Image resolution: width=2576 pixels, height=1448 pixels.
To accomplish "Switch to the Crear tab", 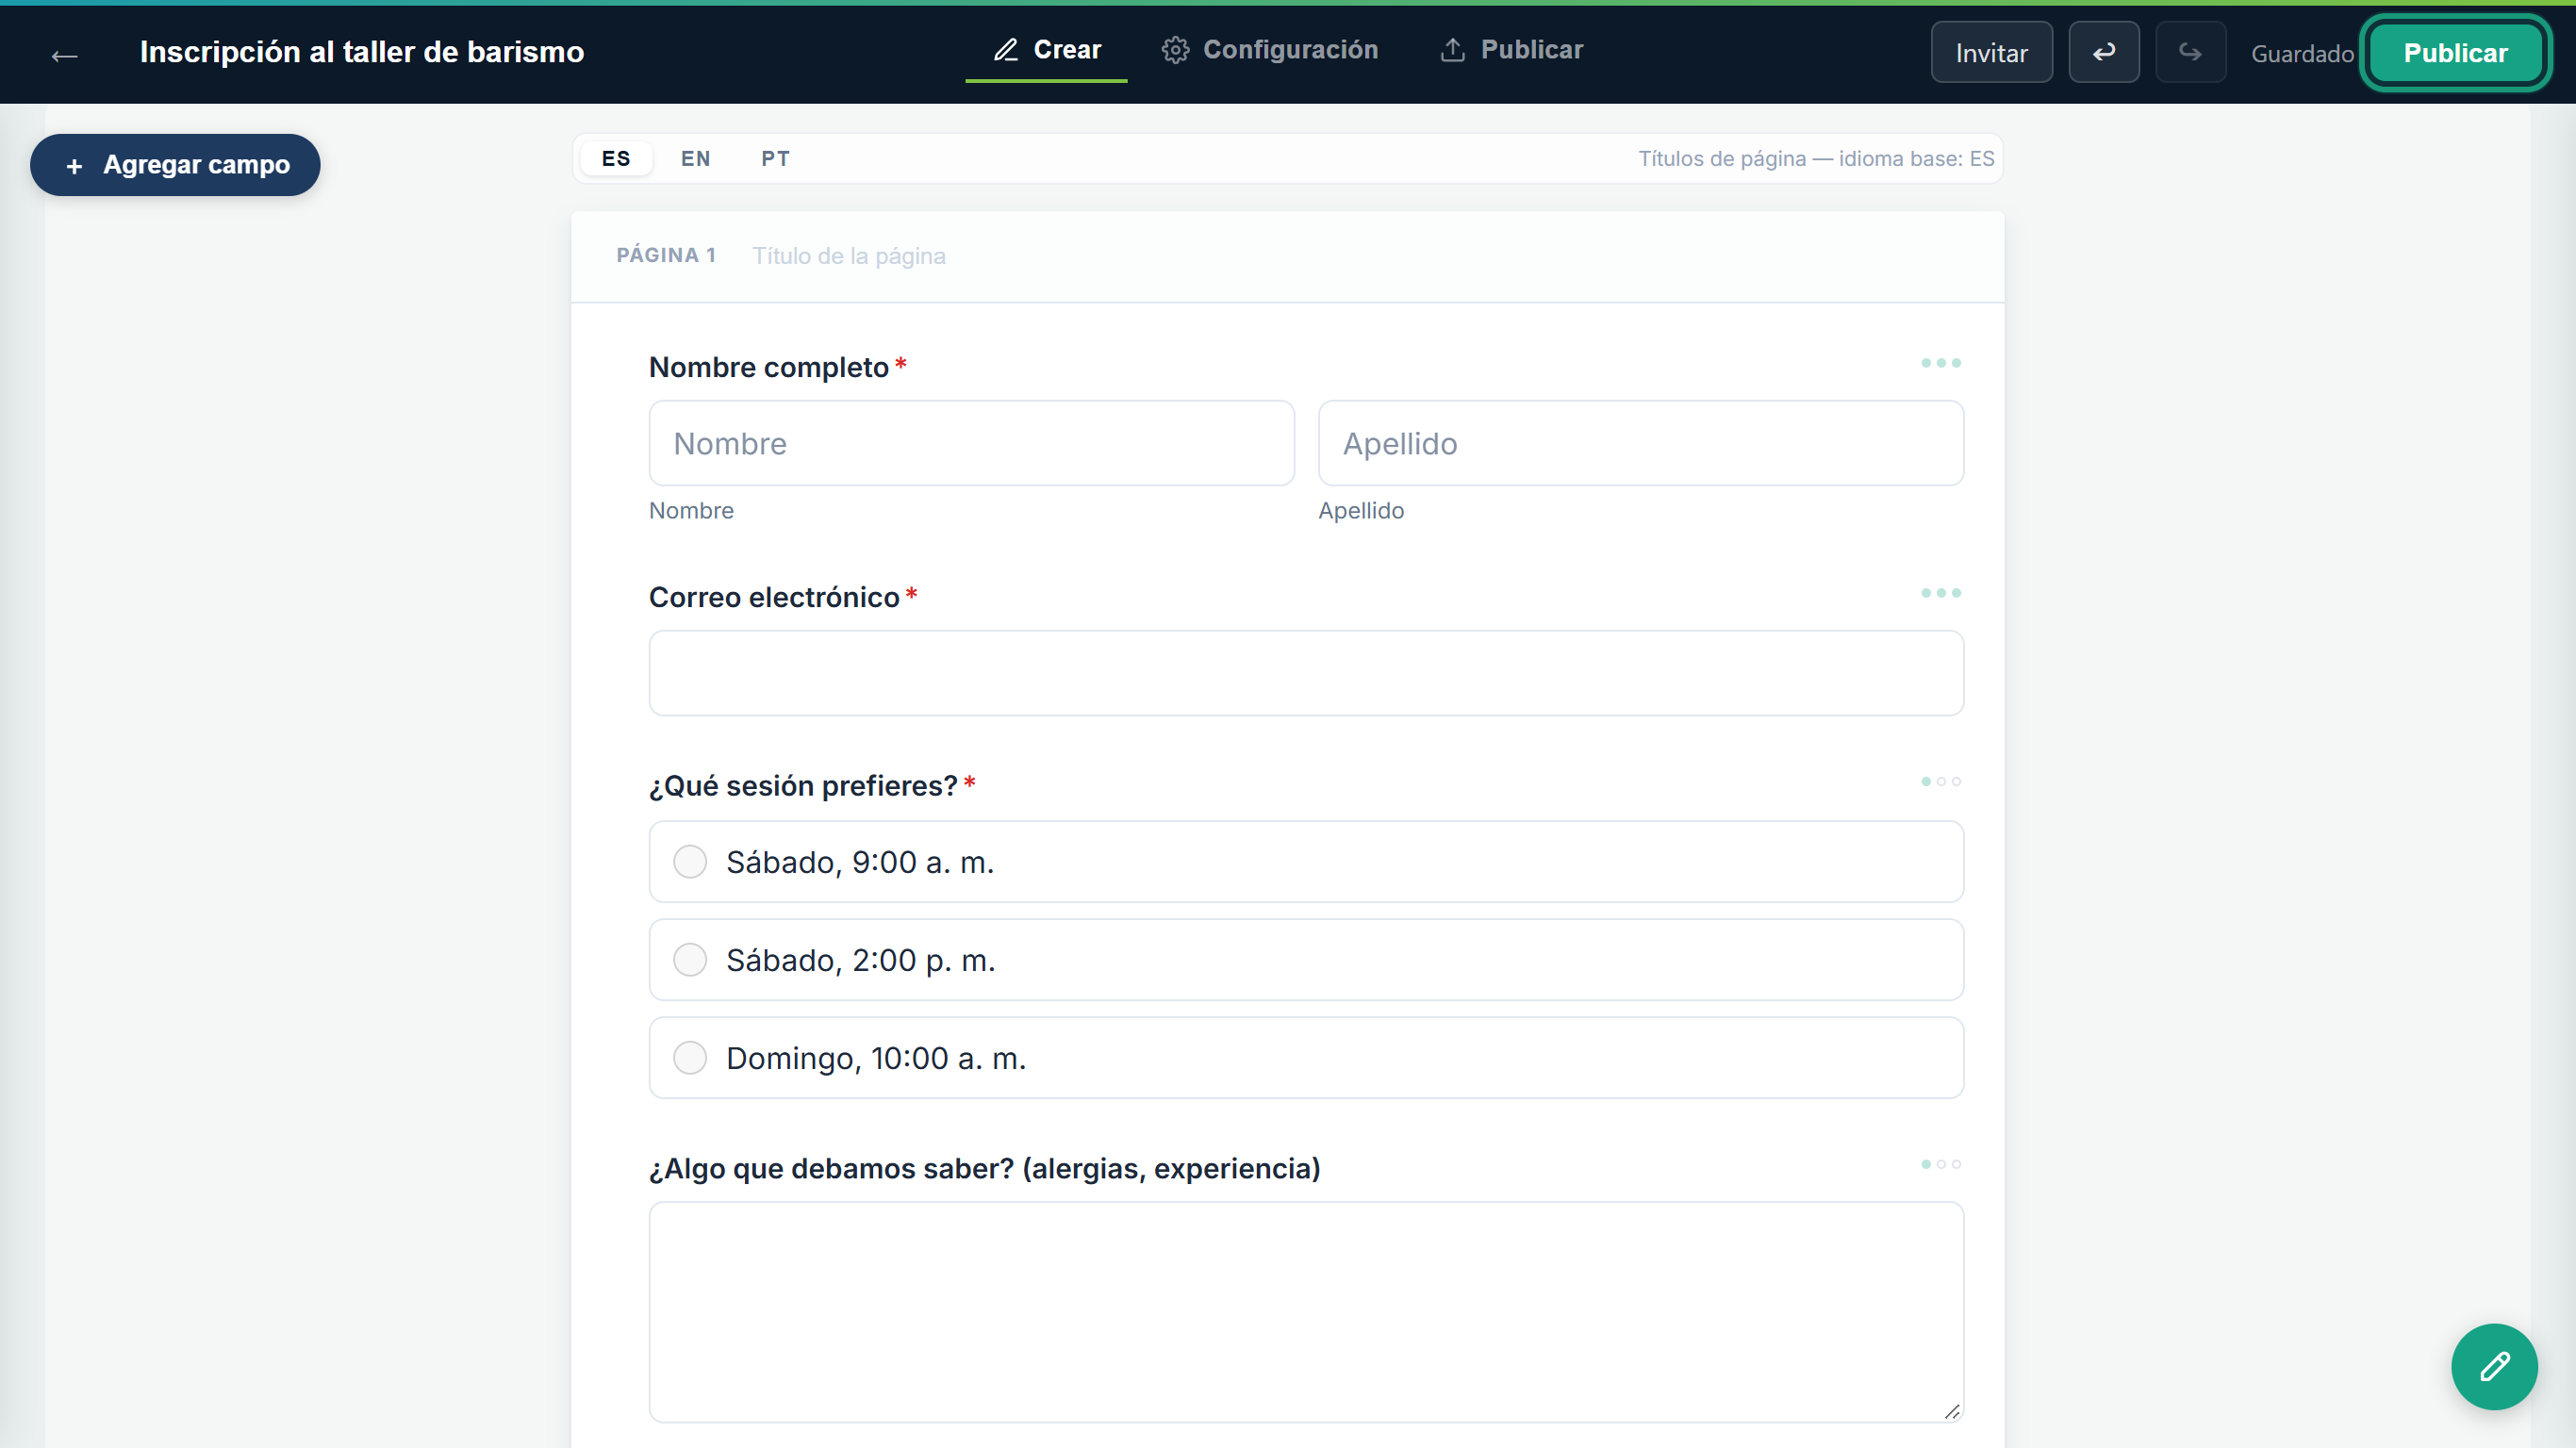I will click(x=1046, y=50).
